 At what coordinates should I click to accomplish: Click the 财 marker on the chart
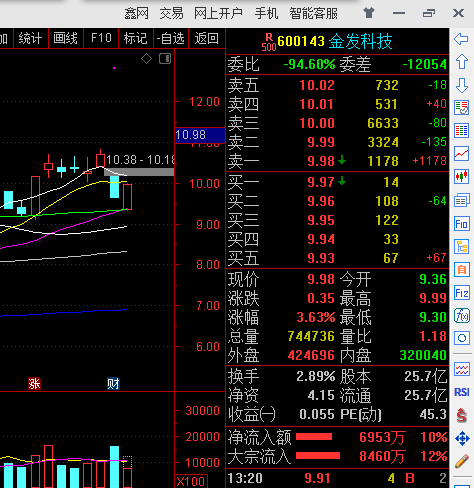[113, 384]
